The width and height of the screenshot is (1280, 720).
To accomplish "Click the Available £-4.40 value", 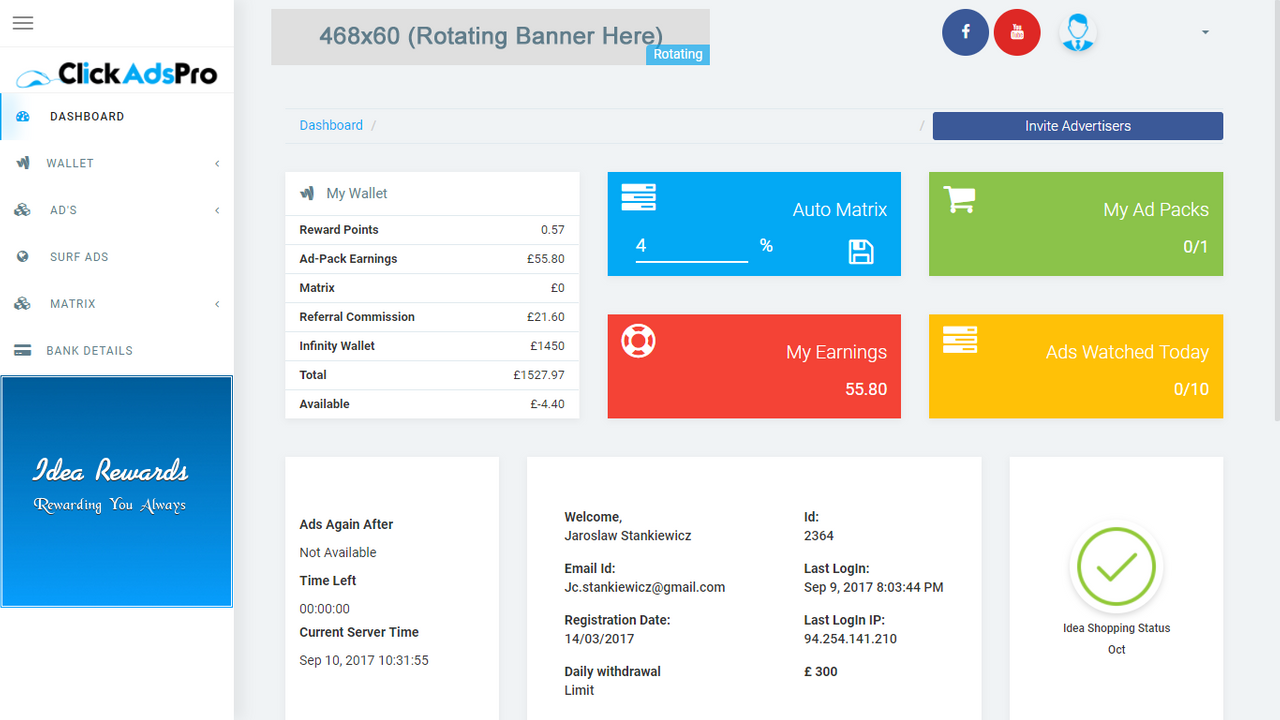I will point(548,404).
